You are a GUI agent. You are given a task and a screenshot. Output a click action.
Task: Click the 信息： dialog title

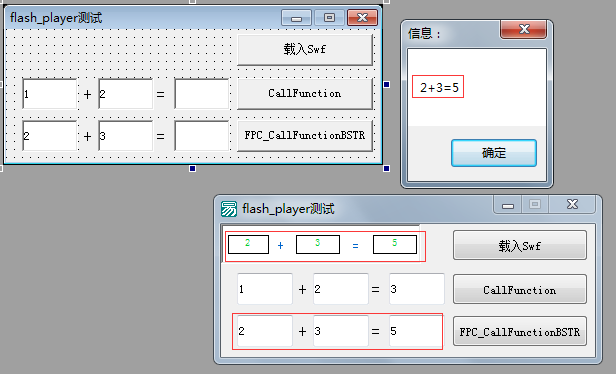point(424,34)
